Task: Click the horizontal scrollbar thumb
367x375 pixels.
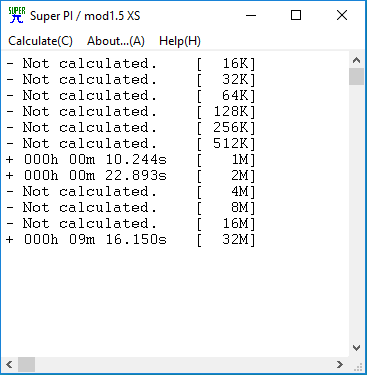Action: (x=26, y=364)
